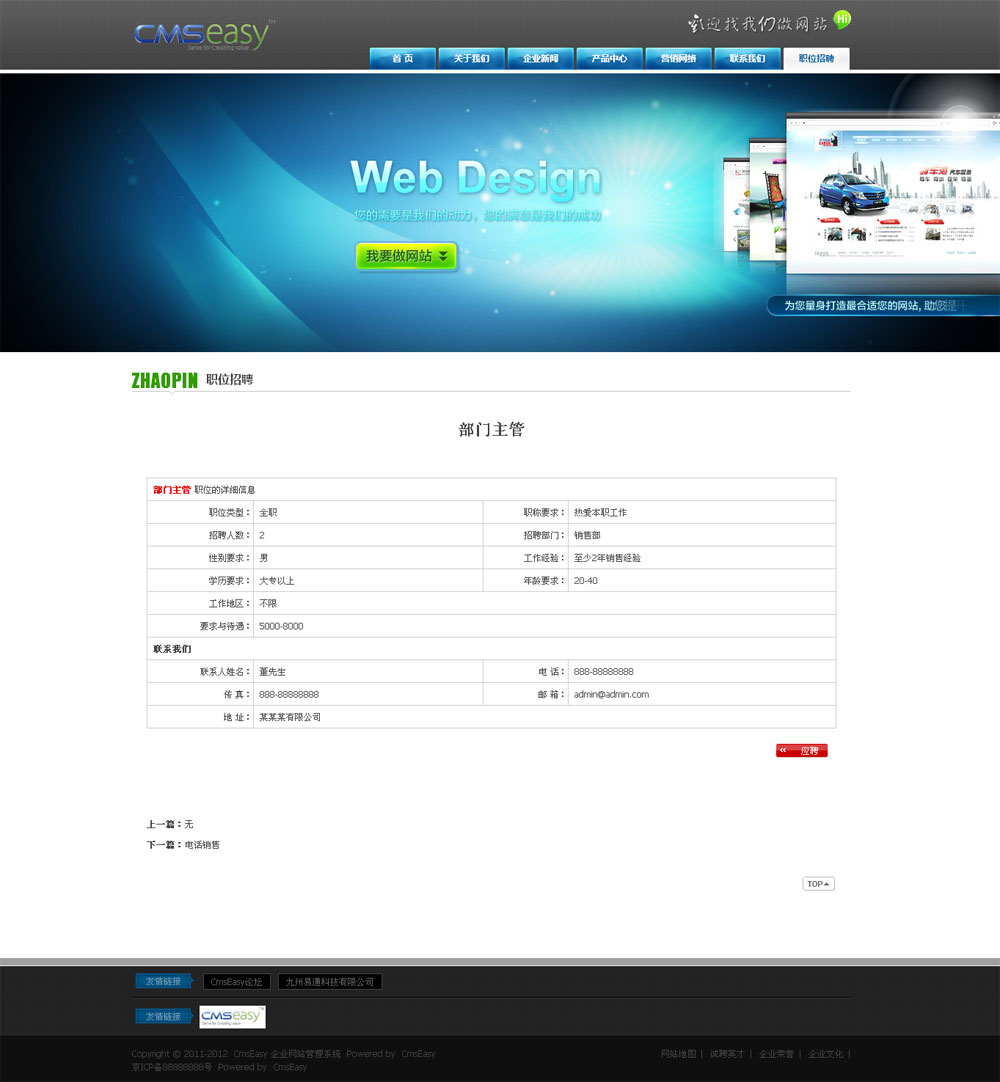Screen dimensions: 1000x1082
Task: Open the 企业新闻 navigation tab
Action: click(541, 59)
